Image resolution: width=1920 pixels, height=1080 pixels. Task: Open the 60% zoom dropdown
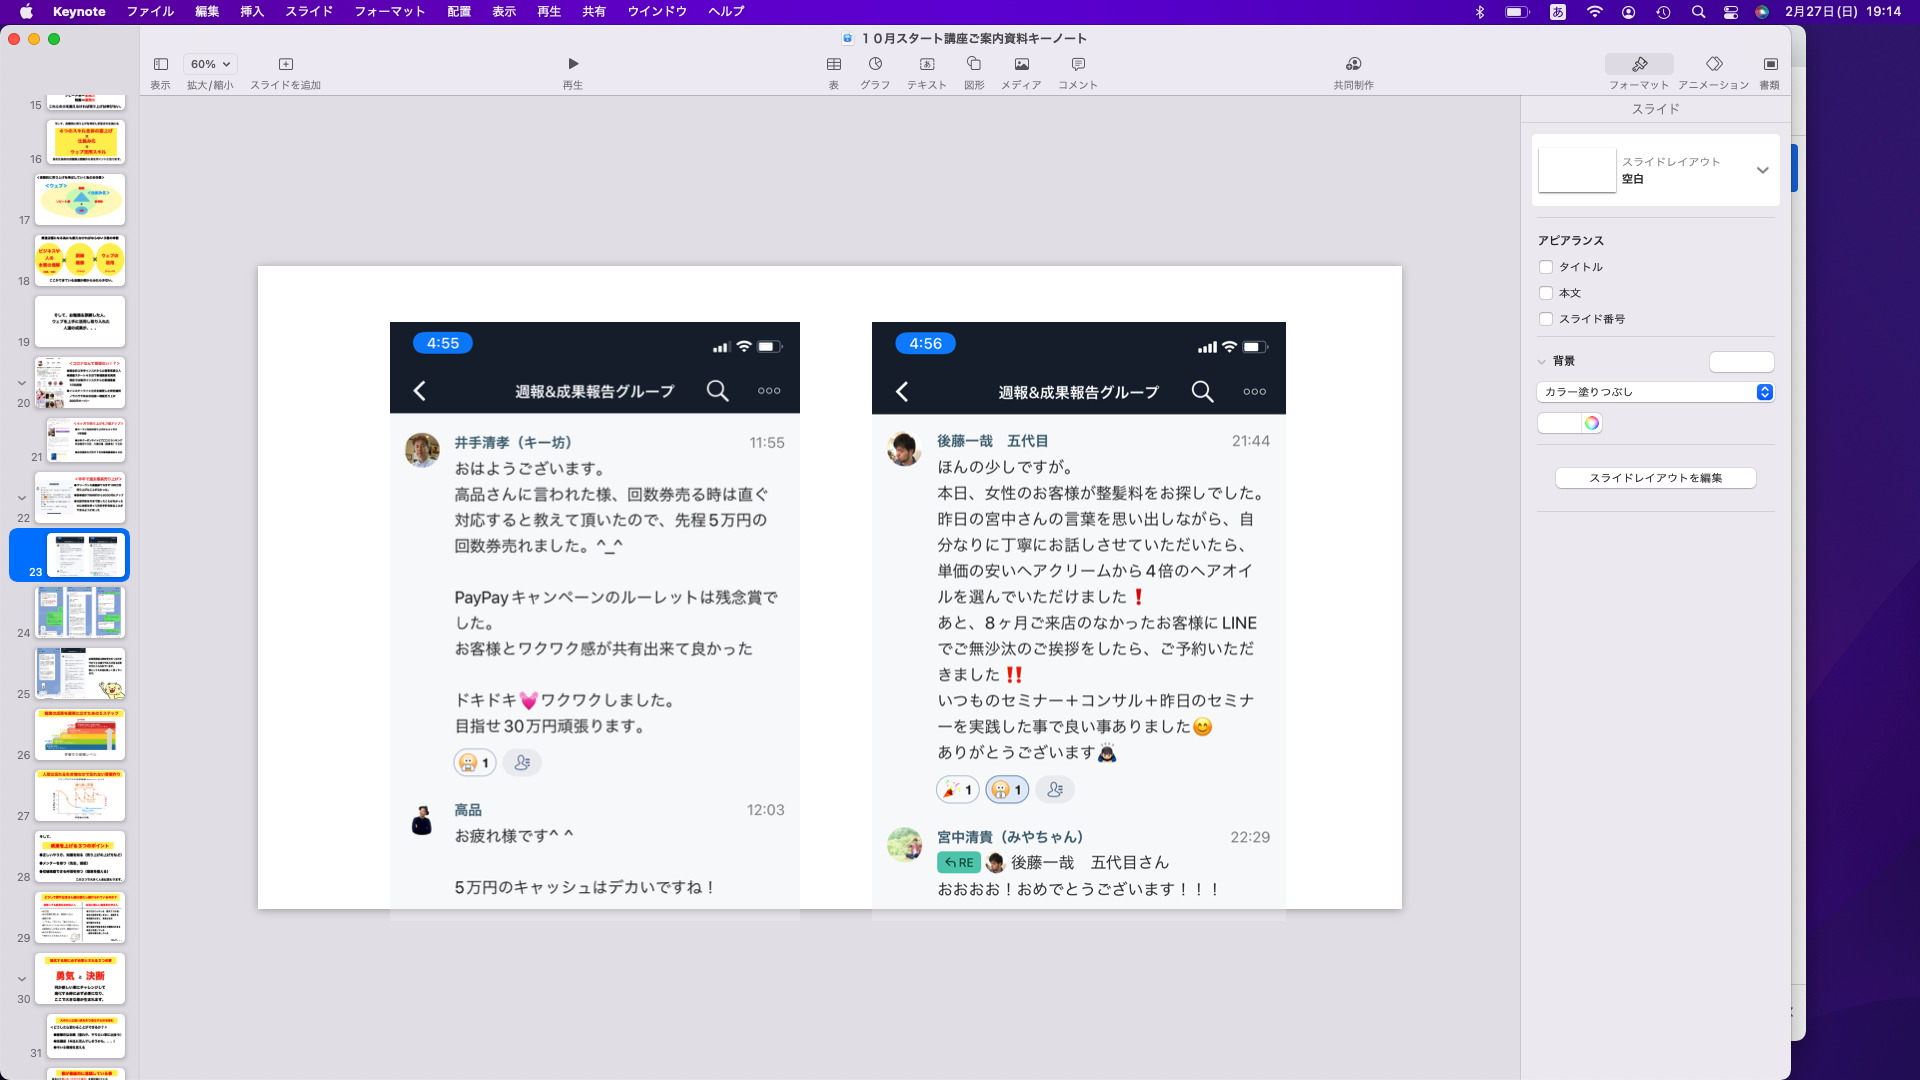(x=211, y=64)
